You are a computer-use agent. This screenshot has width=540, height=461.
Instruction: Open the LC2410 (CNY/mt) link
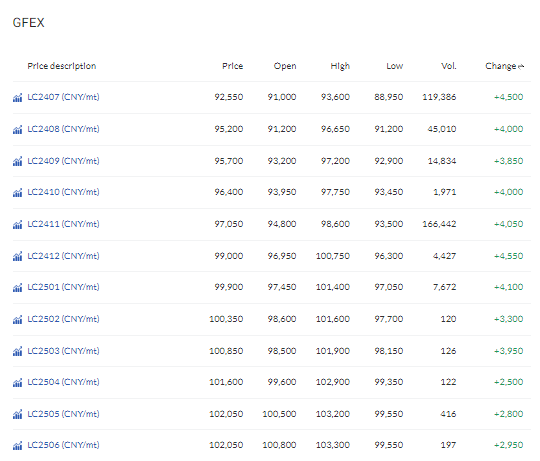point(63,192)
